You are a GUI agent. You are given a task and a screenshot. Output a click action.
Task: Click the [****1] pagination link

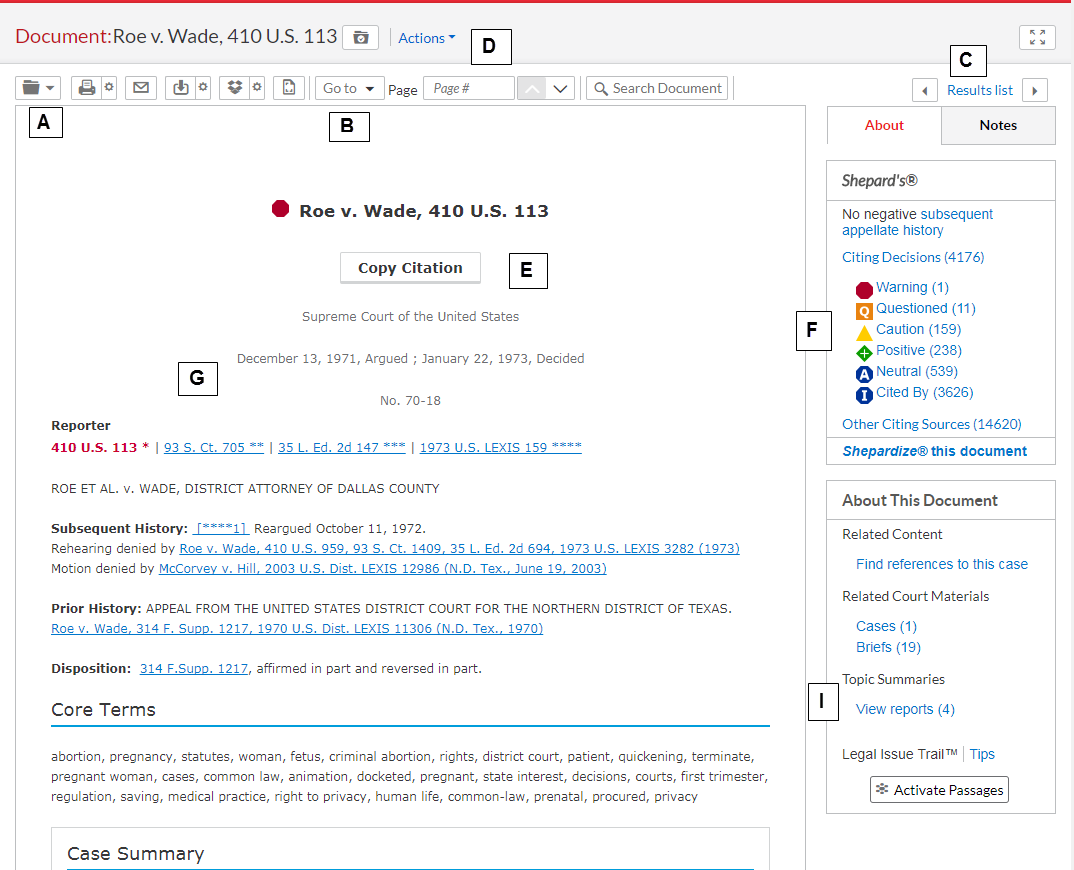click(x=221, y=529)
